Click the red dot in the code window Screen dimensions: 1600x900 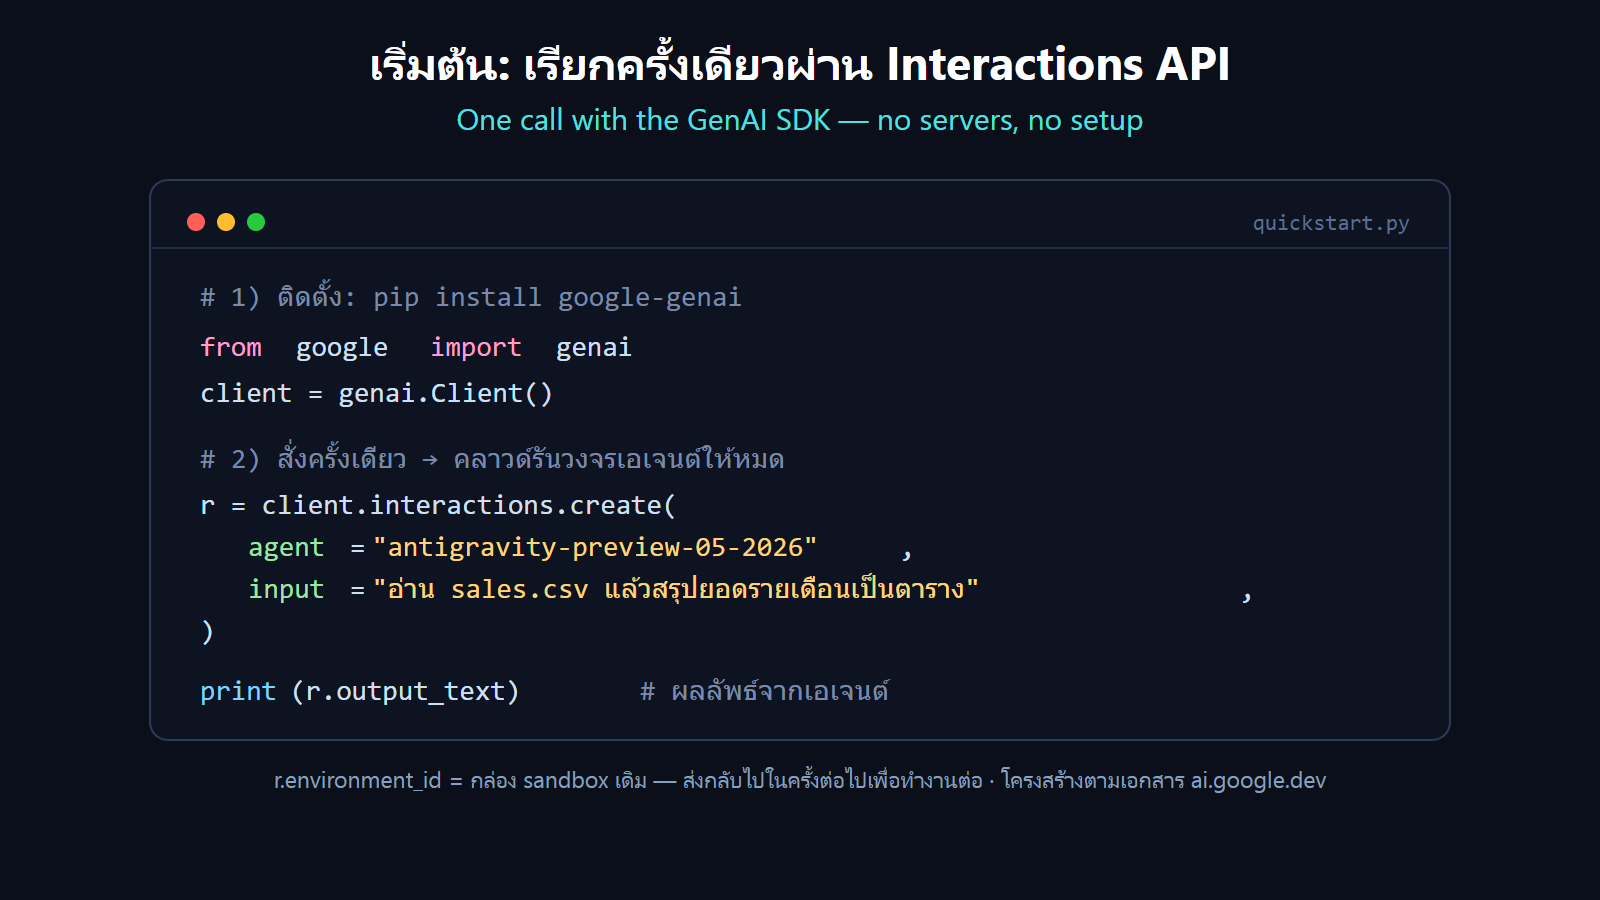(x=196, y=222)
